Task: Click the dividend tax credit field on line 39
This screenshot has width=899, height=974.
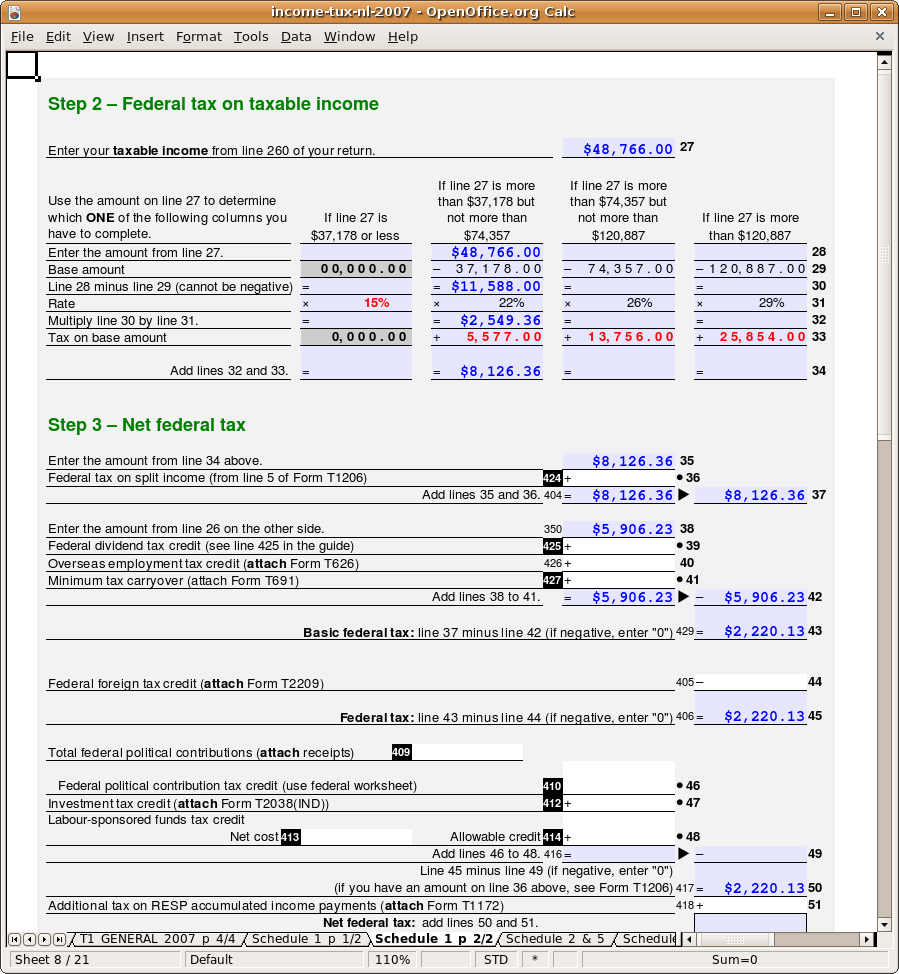Action: pyautogui.click(x=618, y=546)
